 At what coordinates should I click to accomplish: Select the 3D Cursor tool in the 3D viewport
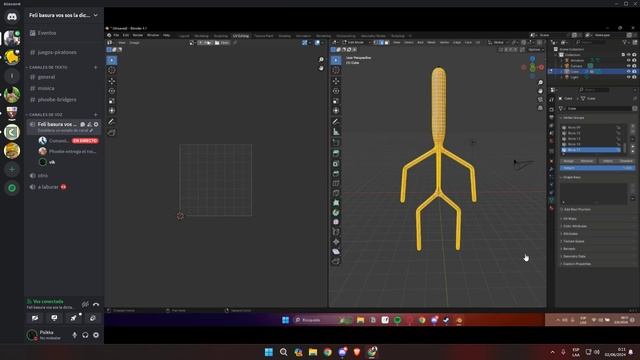coord(336,70)
